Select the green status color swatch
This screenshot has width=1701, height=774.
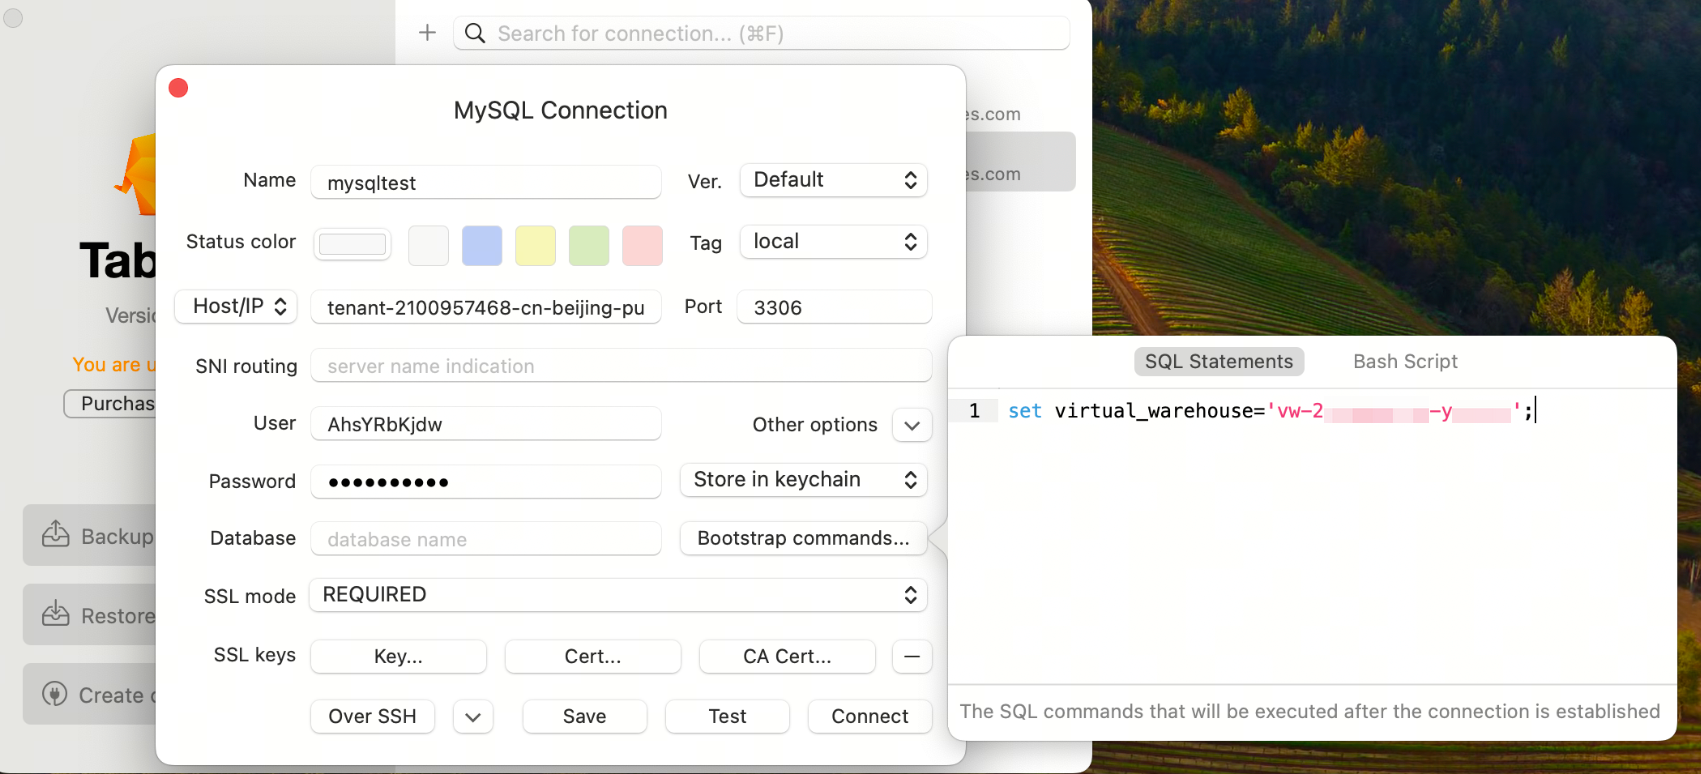[589, 246]
